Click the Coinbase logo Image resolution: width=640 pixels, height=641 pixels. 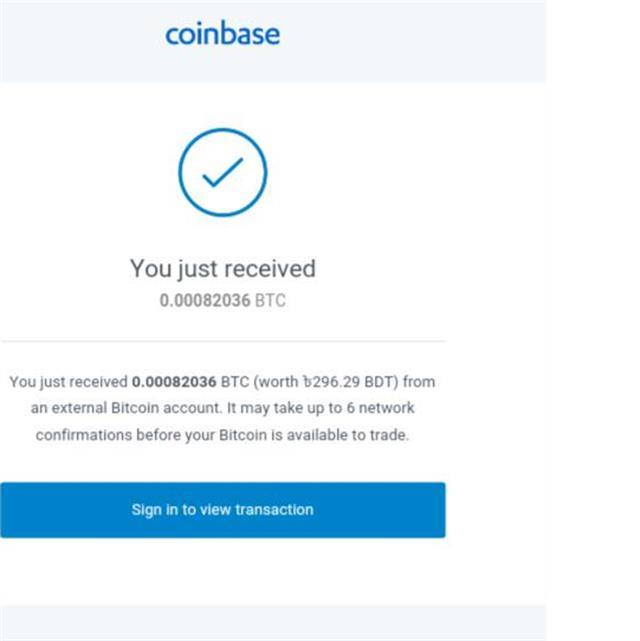click(222, 34)
